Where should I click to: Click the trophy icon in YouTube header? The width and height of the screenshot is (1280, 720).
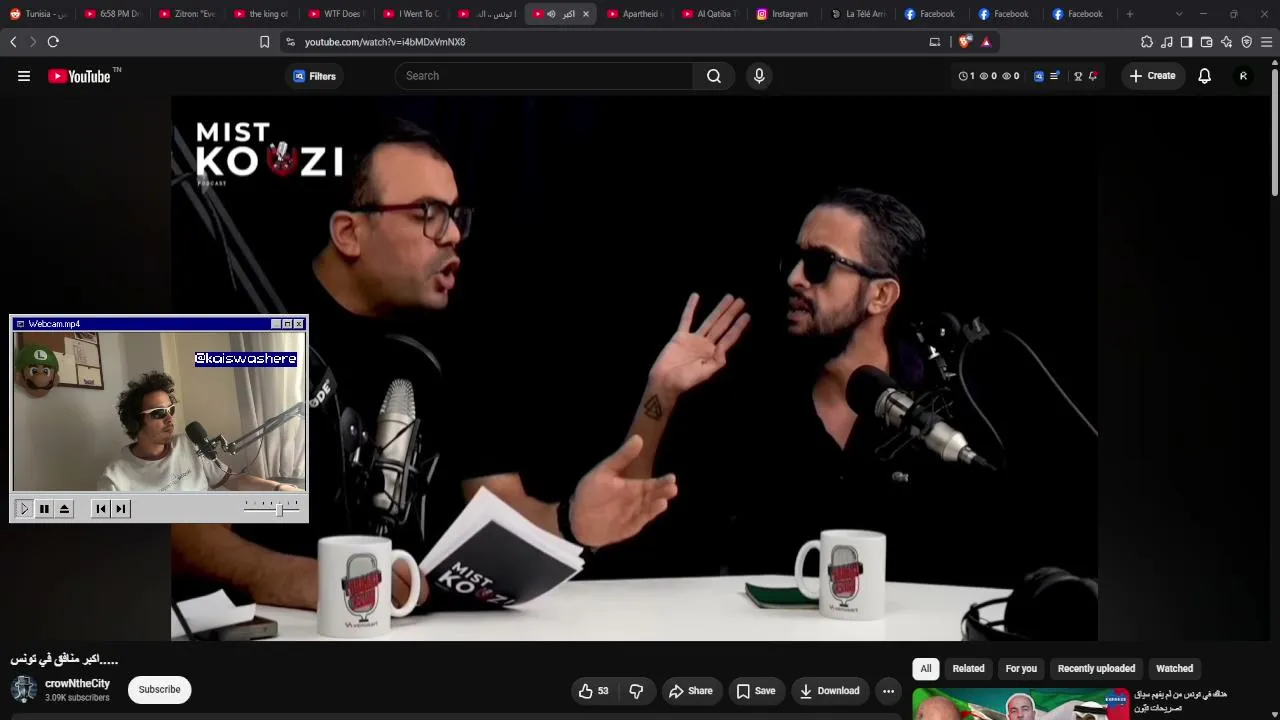coord(1078,76)
